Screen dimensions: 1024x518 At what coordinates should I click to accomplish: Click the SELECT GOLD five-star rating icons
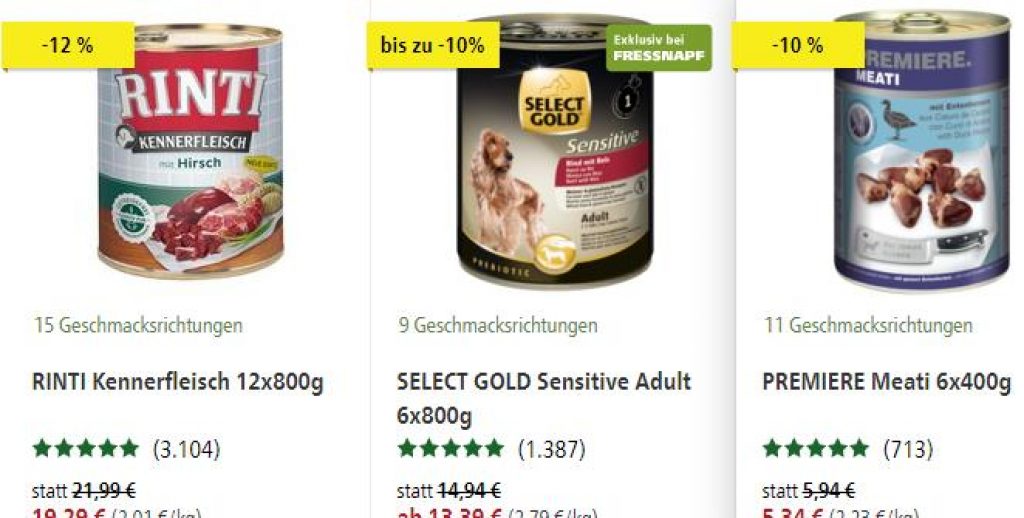(x=451, y=449)
